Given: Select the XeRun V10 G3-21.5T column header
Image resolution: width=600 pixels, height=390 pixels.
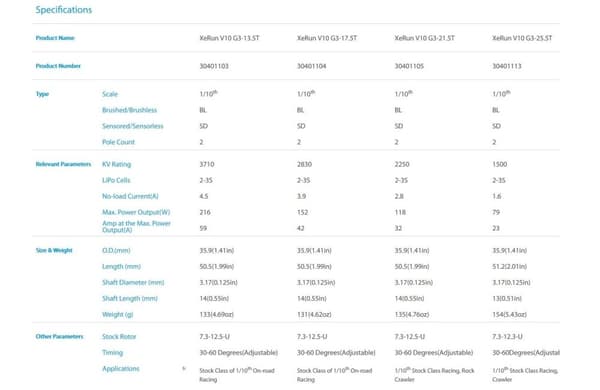Looking at the screenshot, I should (424, 38).
